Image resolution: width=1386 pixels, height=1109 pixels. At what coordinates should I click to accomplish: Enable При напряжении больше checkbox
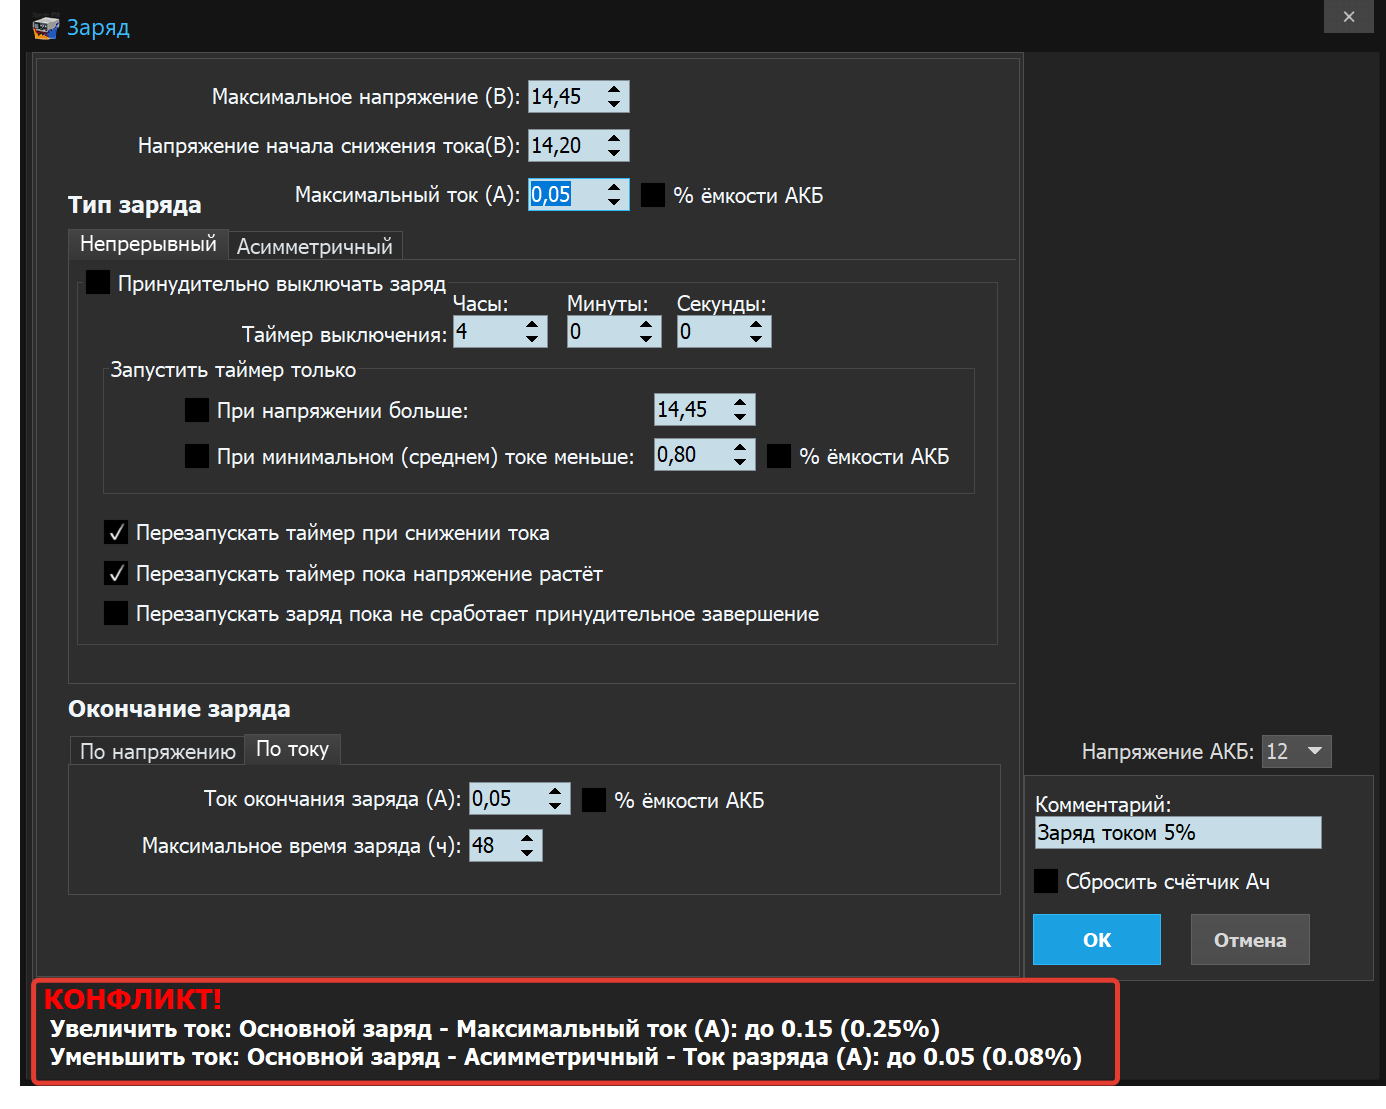click(x=197, y=410)
